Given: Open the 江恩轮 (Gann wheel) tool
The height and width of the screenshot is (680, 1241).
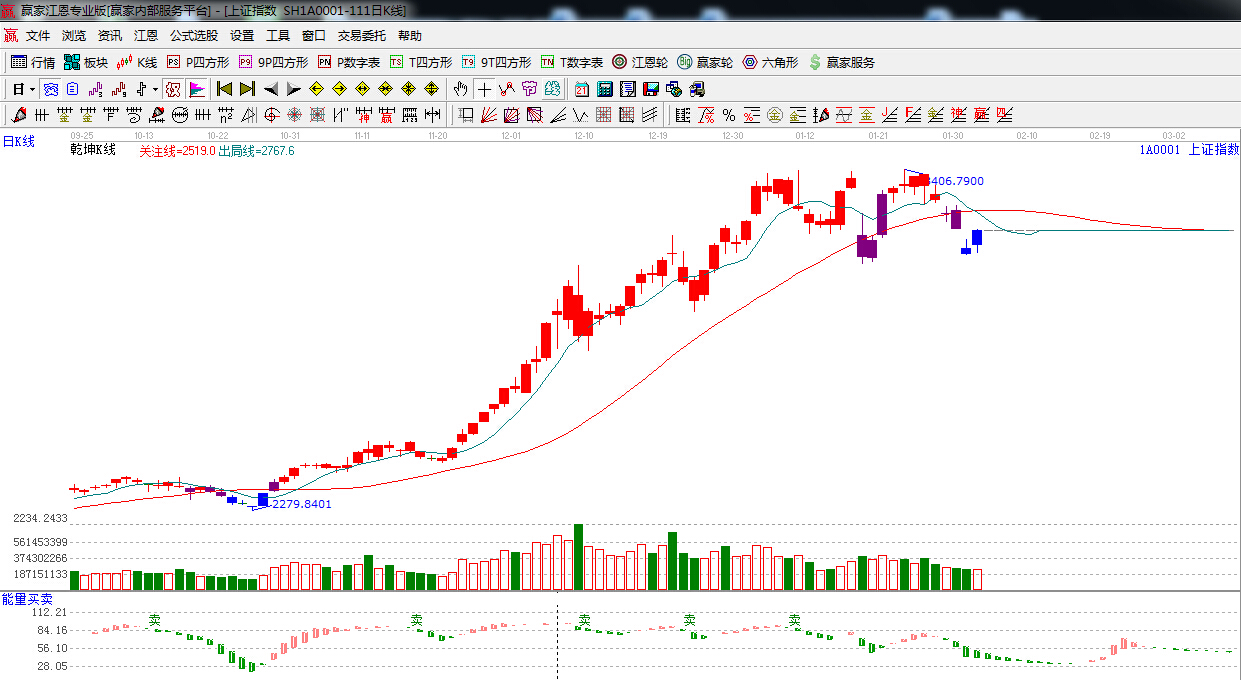Looking at the screenshot, I should [x=640, y=62].
